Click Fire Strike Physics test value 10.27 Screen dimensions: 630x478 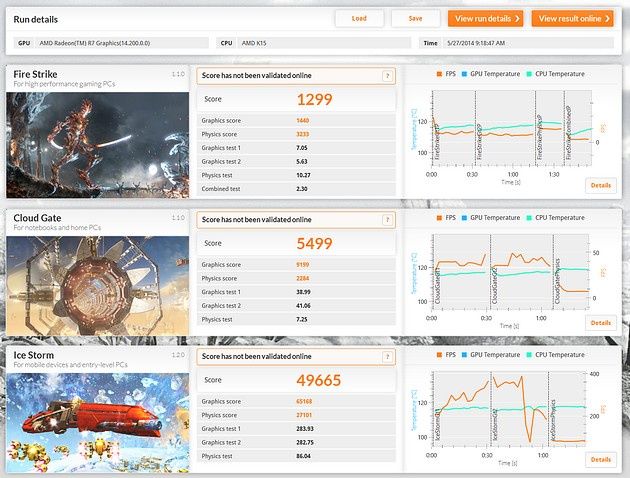click(303, 175)
